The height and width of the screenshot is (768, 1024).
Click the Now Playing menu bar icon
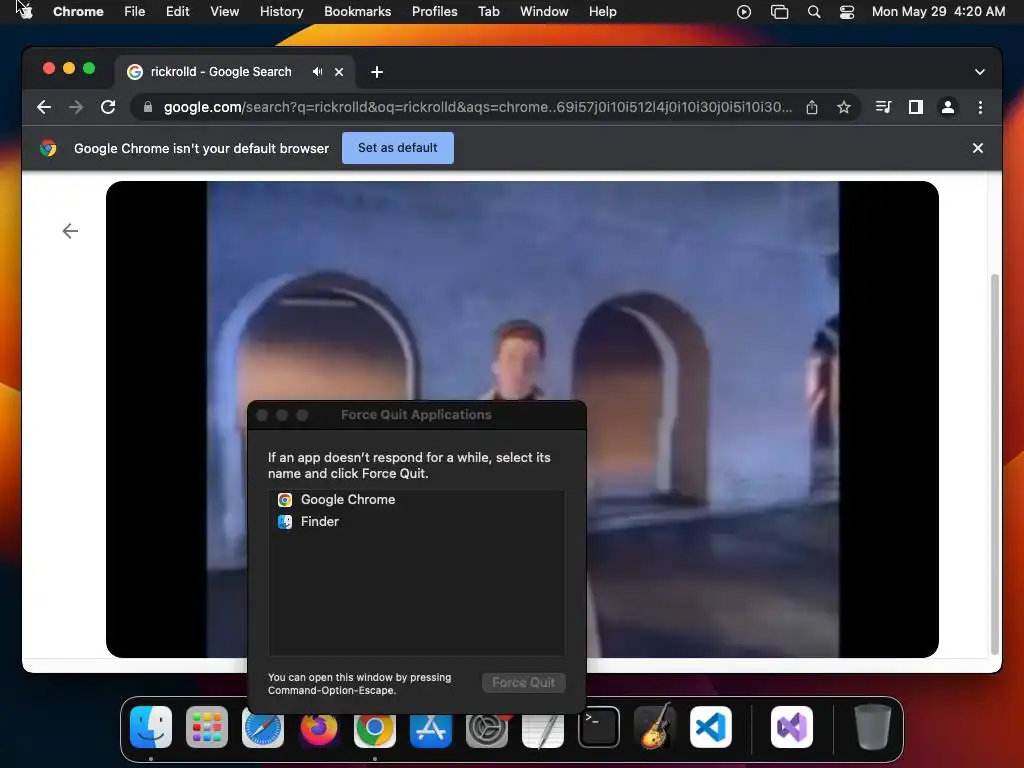(744, 12)
